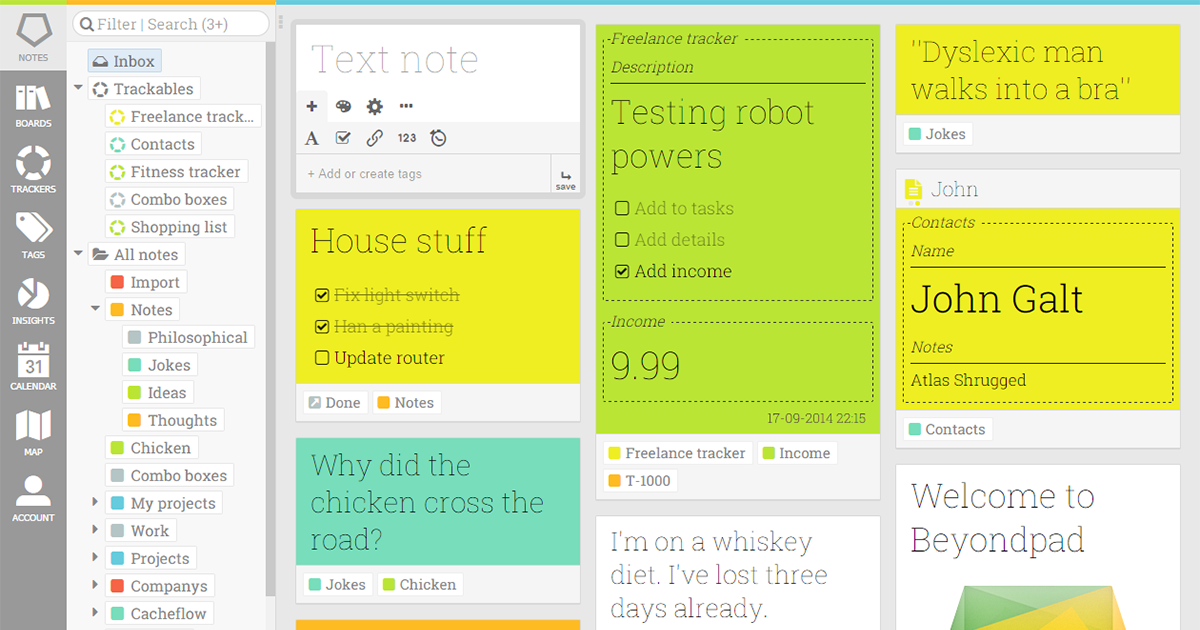This screenshot has height=630, width=1200.
Task: Open the note settings gear
Action: [x=374, y=106]
